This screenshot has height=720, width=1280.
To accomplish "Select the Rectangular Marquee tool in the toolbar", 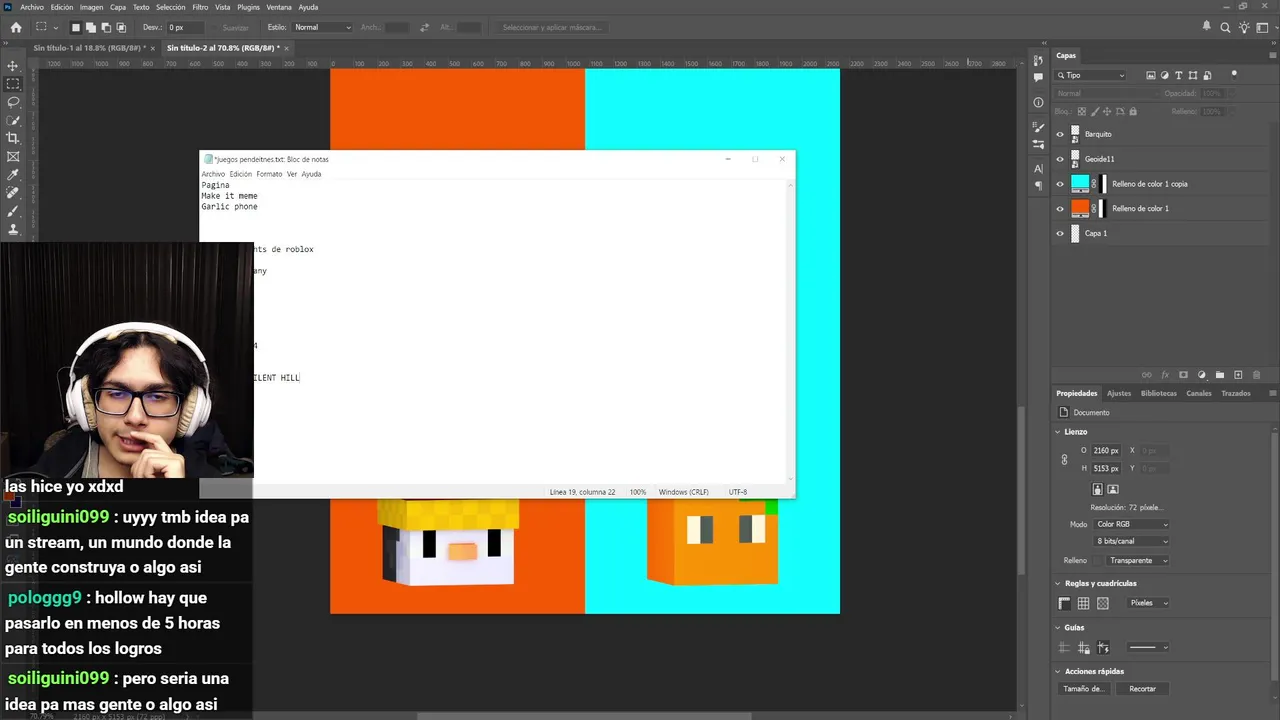I will pyautogui.click(x=13, y=84).
